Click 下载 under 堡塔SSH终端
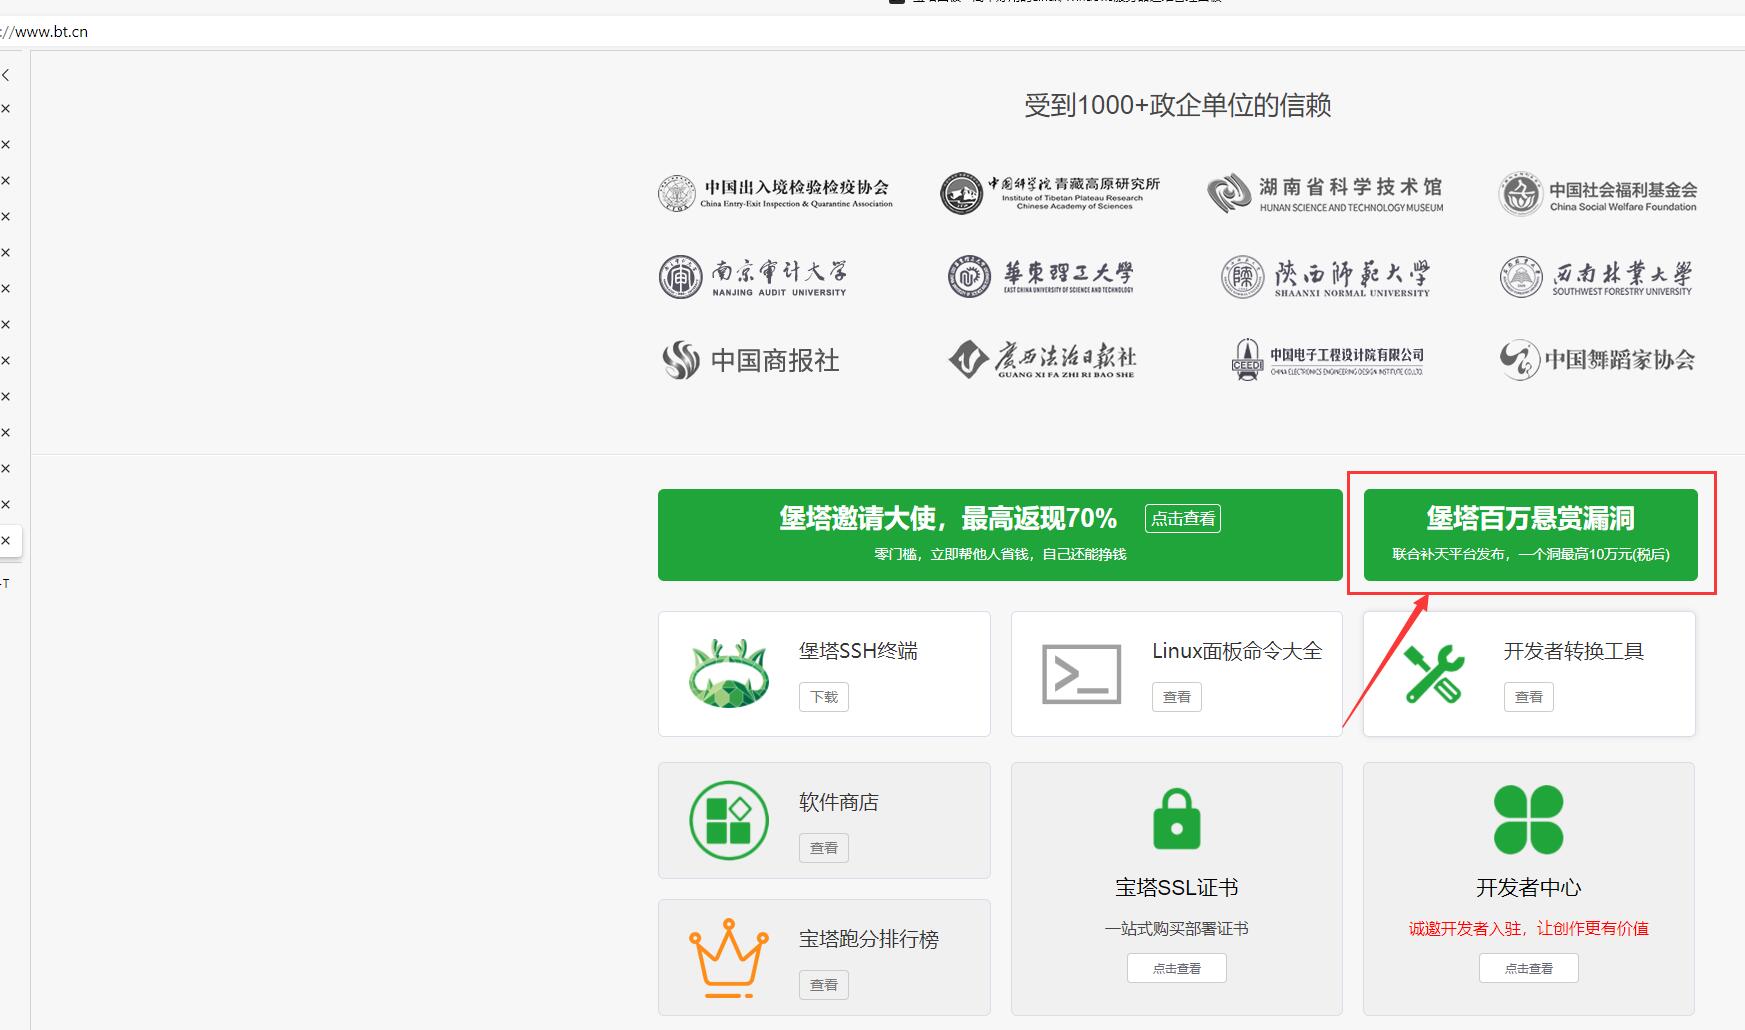Screen dimensions: 1745x1030 point(824,697)
